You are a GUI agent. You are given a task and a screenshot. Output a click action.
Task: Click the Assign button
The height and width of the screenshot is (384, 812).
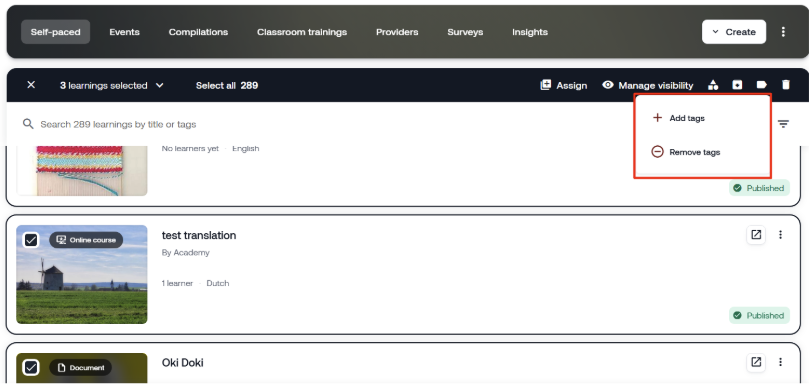(x=563, y=85)
